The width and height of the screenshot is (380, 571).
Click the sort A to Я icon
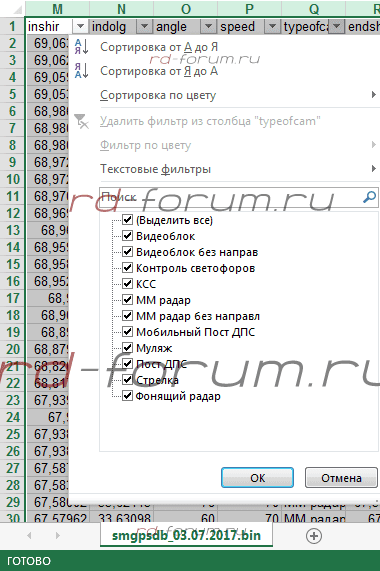click(x=81, y=47)
